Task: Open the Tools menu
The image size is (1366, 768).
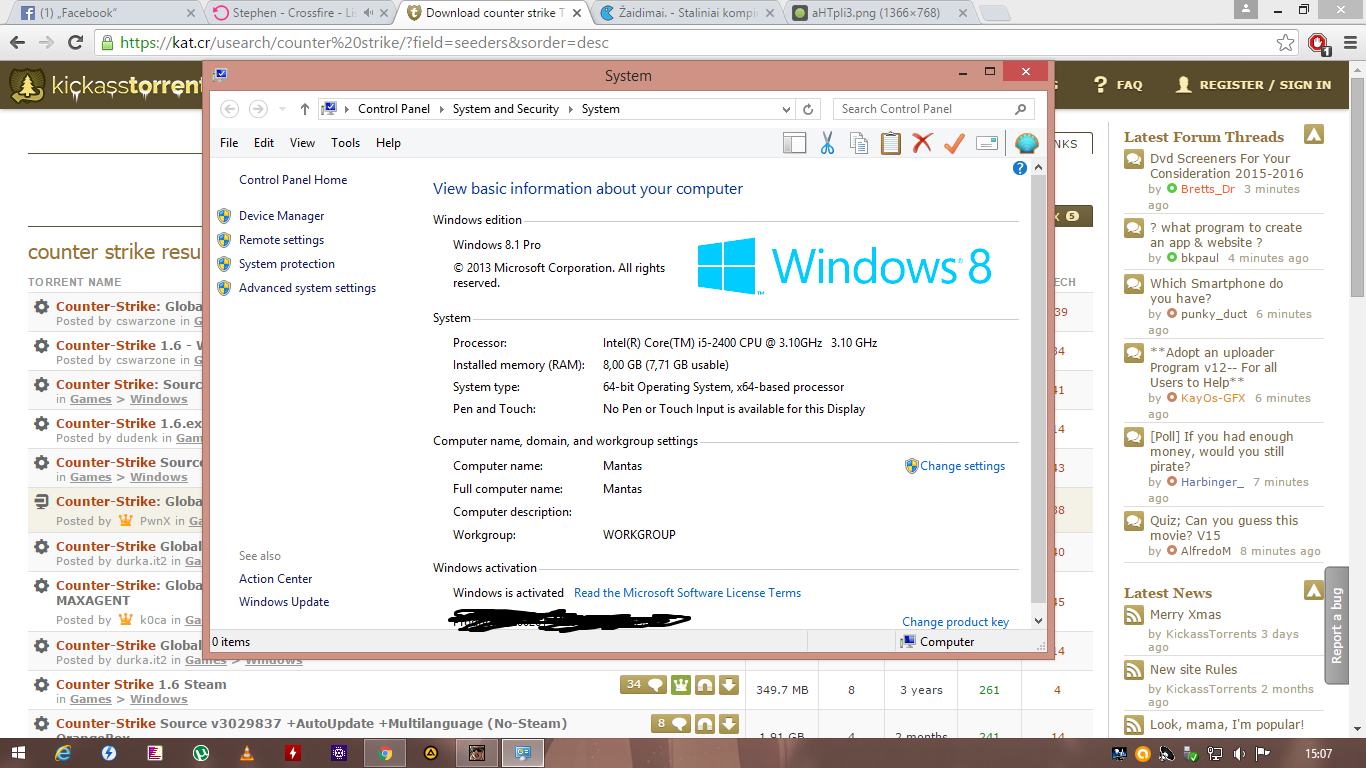Action: click(346, 143)
